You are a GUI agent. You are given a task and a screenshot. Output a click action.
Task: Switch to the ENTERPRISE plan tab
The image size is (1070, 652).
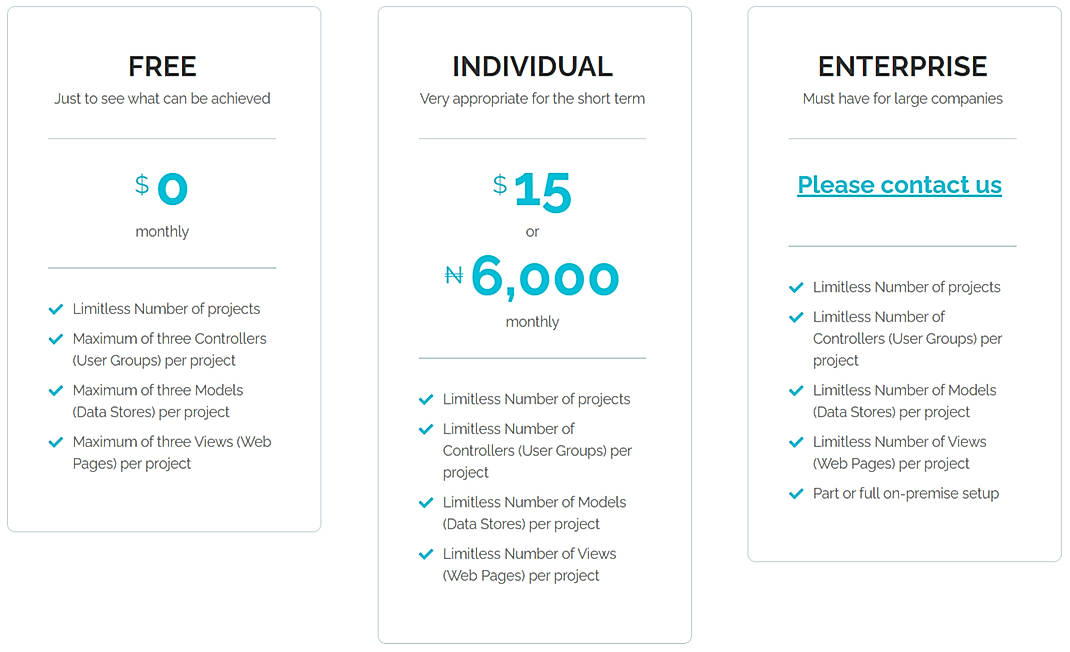pos(902,66)
